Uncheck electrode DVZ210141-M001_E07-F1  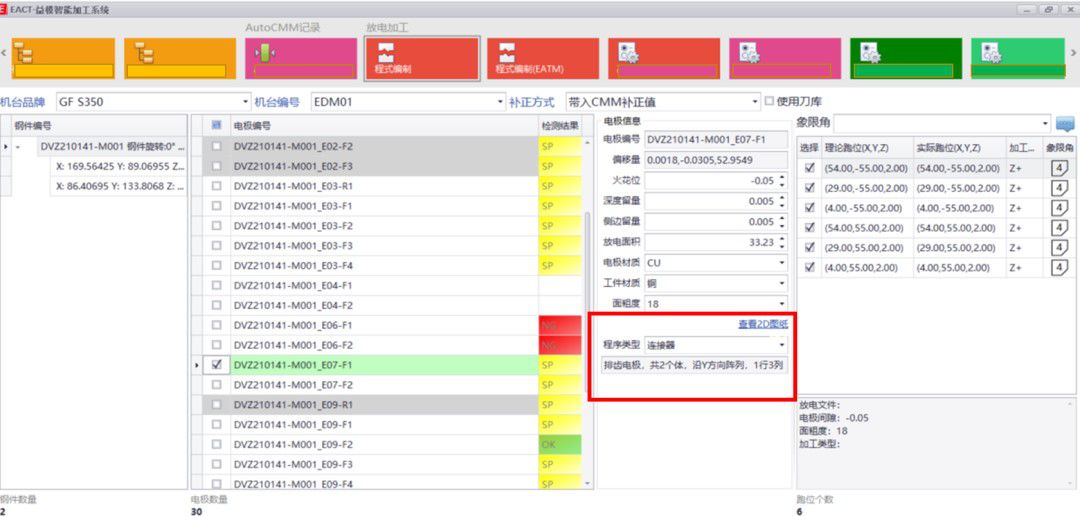pos(216,365)
